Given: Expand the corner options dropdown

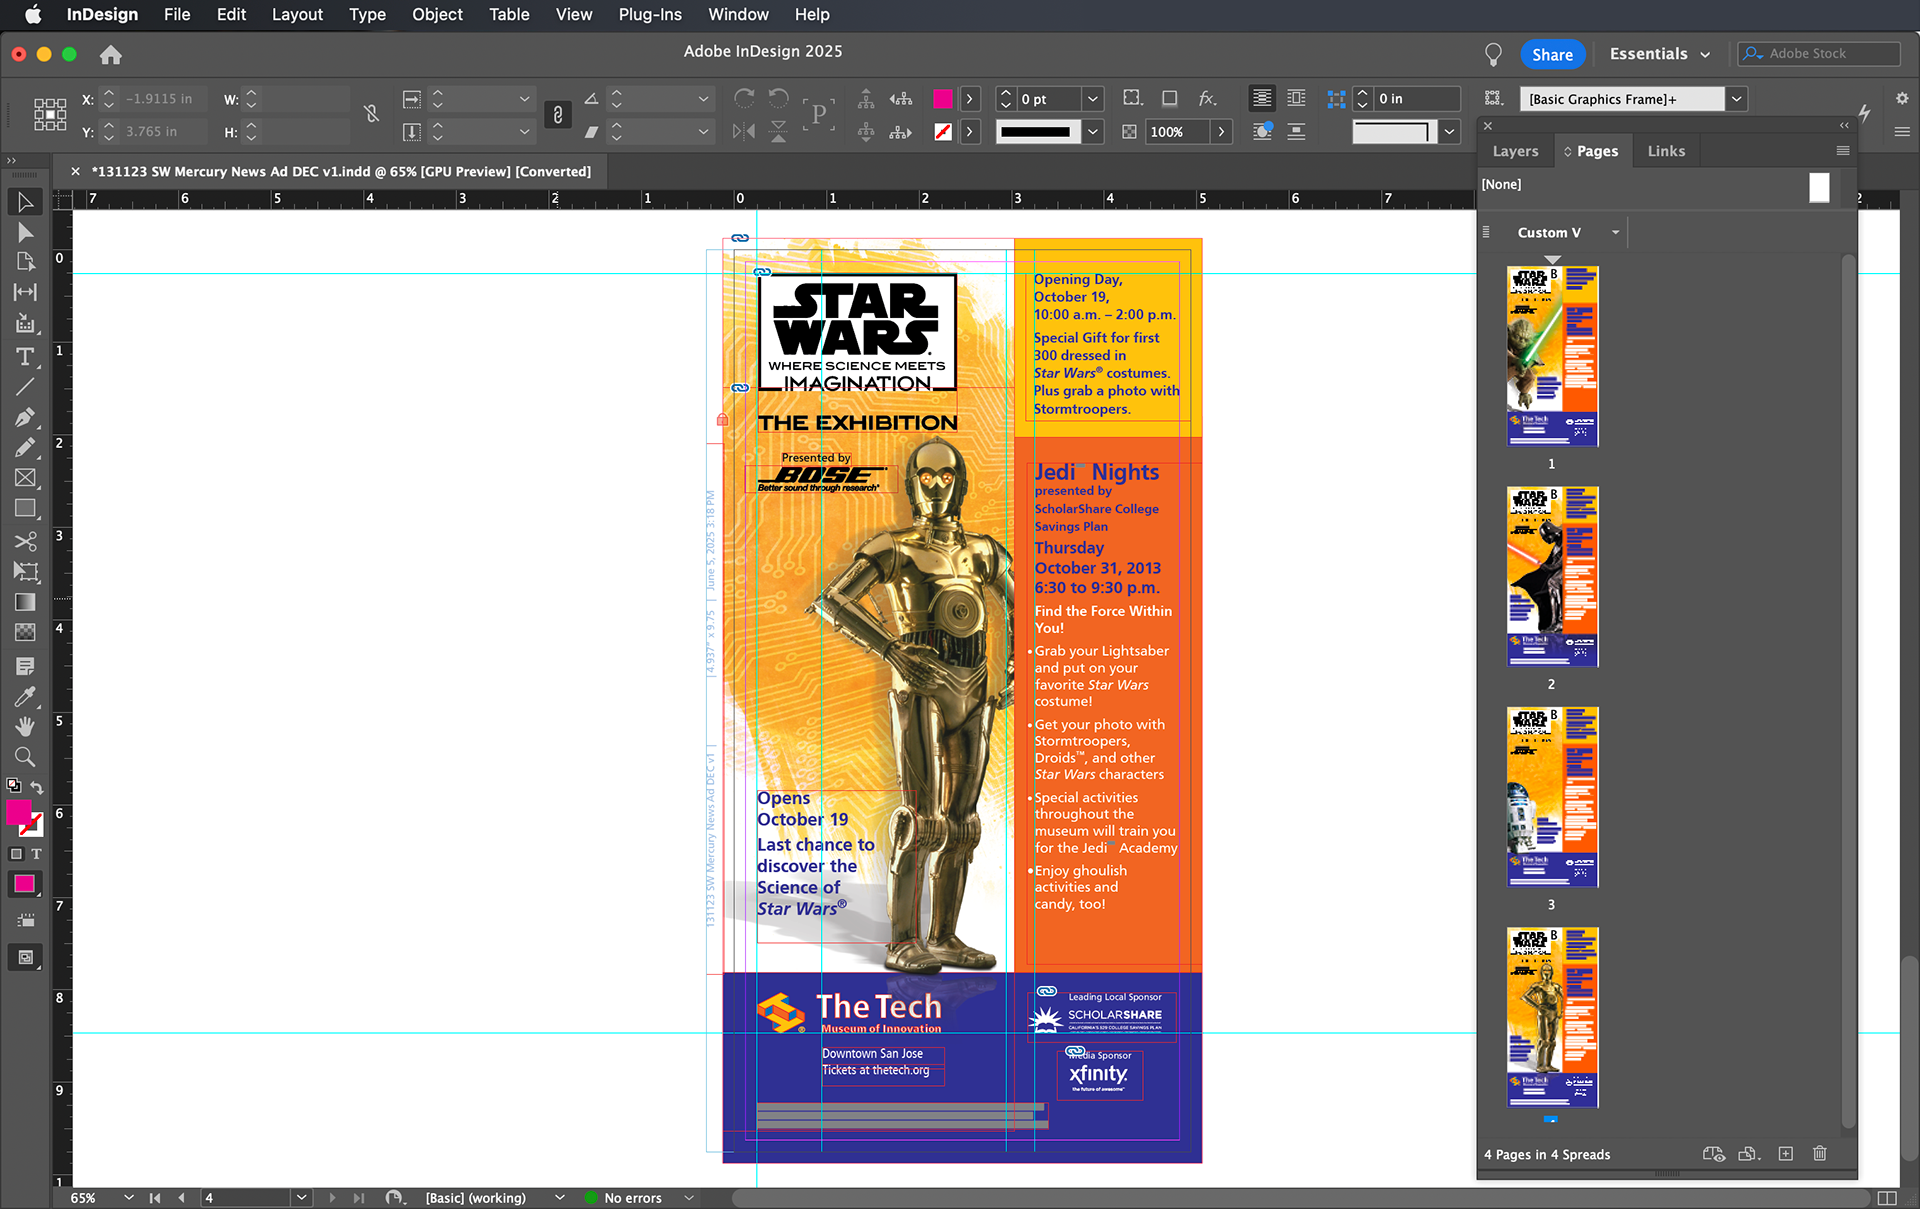Looking at the screenshot, I should pyautogui.click(x=1449, y=132).
